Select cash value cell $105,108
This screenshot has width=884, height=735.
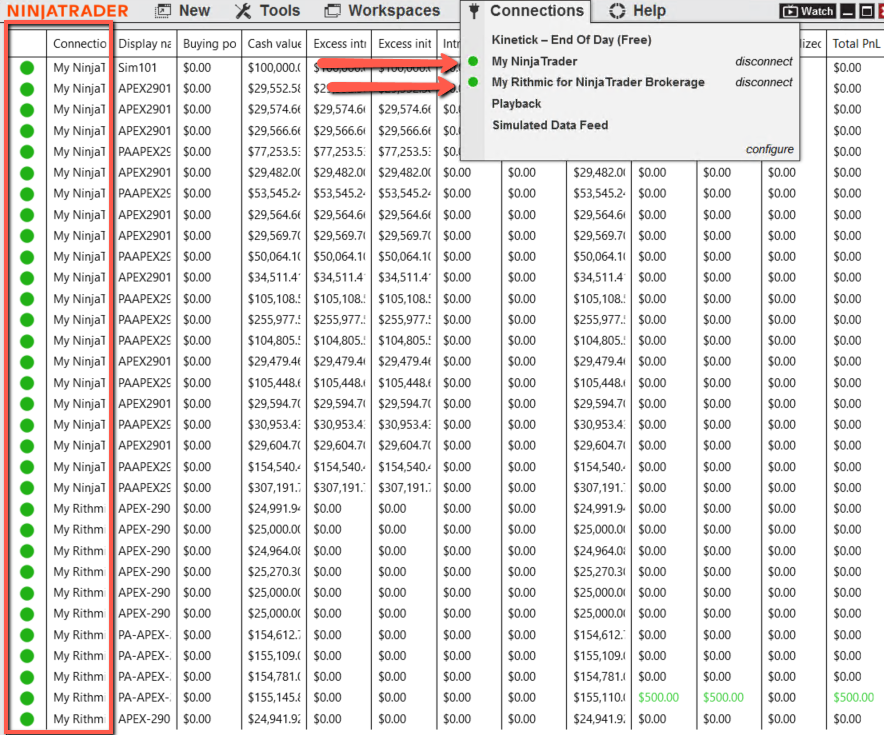(x=274, y=299)
